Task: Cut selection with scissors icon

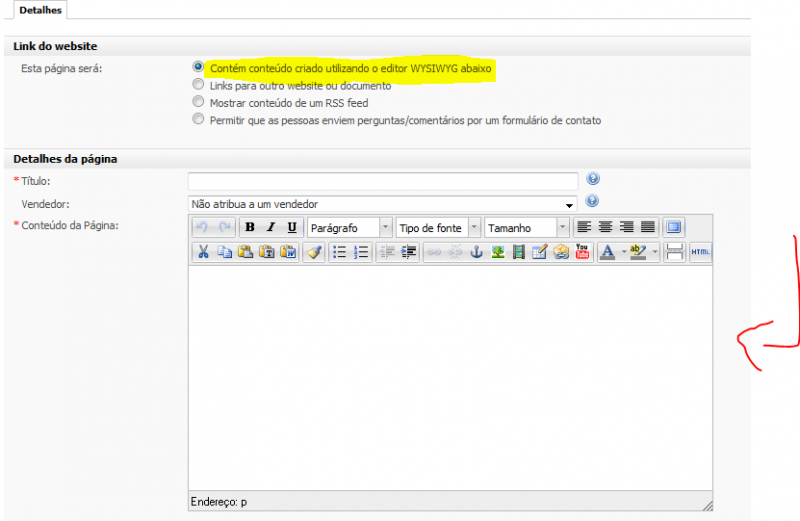Action: (x=203, y=252)
